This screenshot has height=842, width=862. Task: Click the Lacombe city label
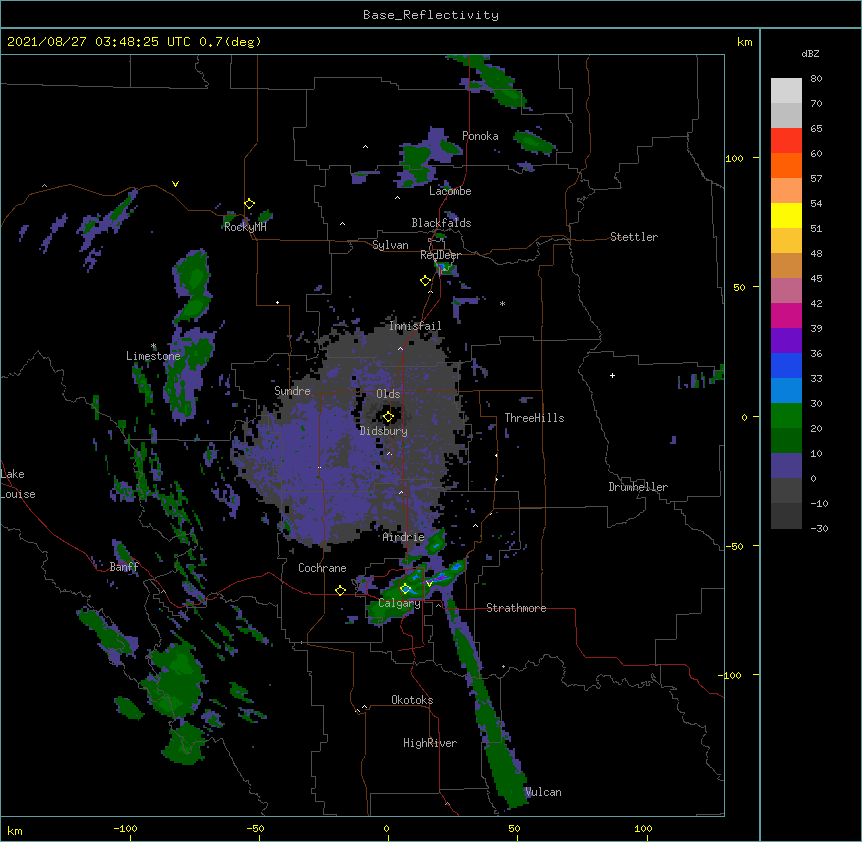pos(450,191)
